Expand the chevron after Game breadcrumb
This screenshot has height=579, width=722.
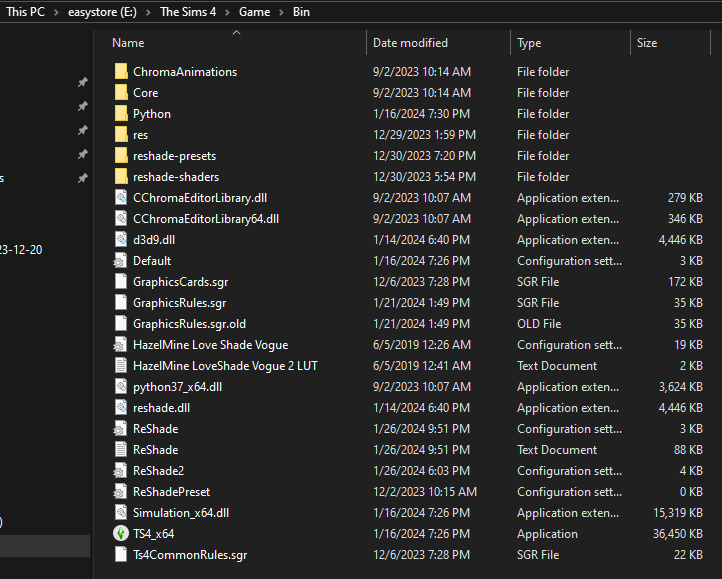click(x=281, y=12)
